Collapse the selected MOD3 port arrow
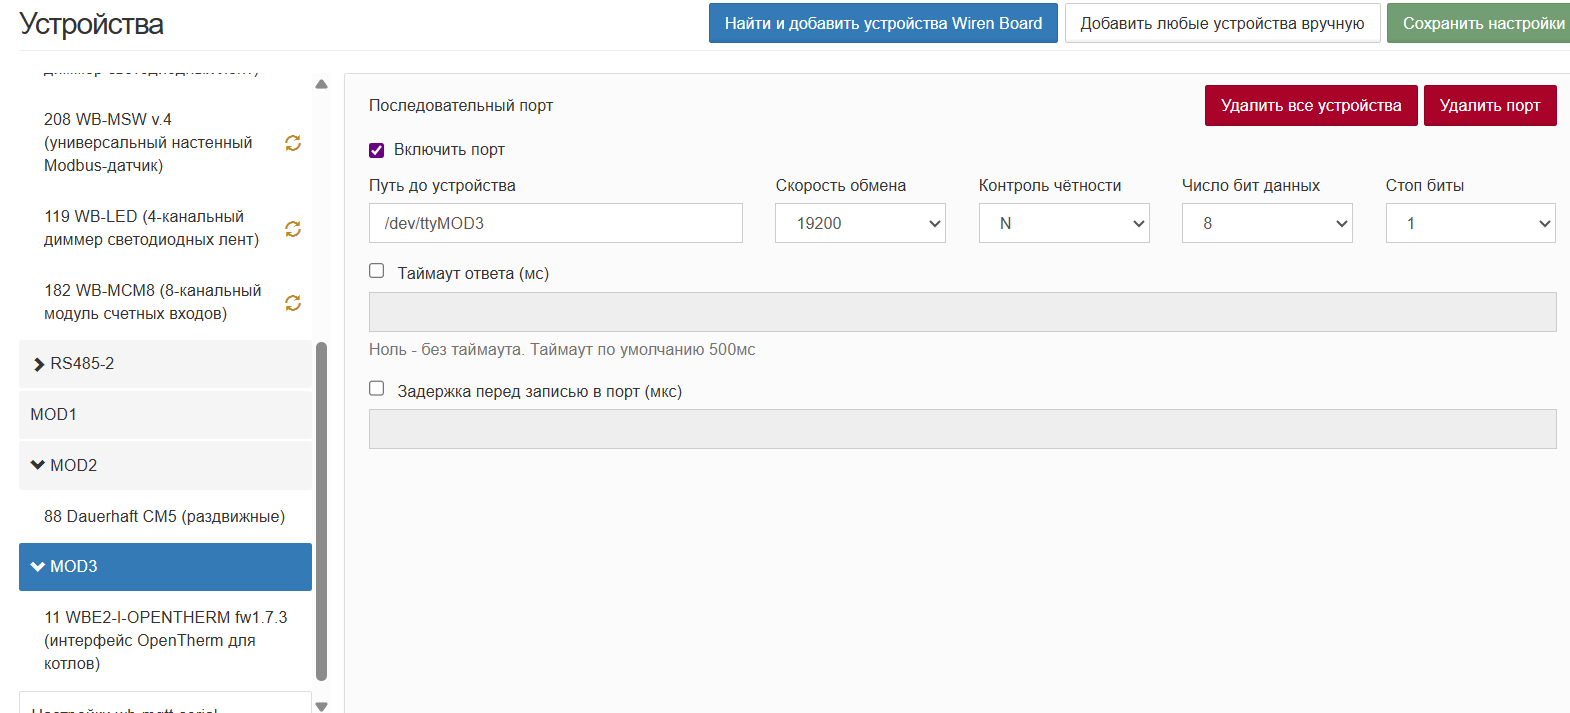This screenshot has height=713, width=1570. tap(38, 566)
